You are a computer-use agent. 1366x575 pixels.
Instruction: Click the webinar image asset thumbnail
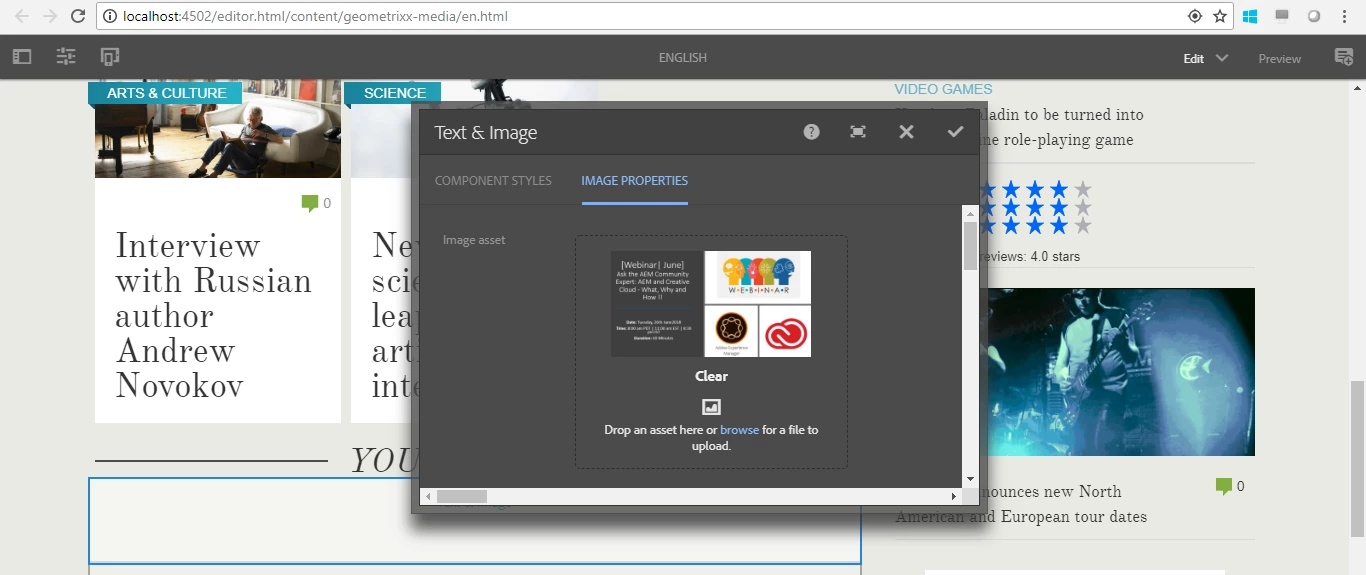711,304
